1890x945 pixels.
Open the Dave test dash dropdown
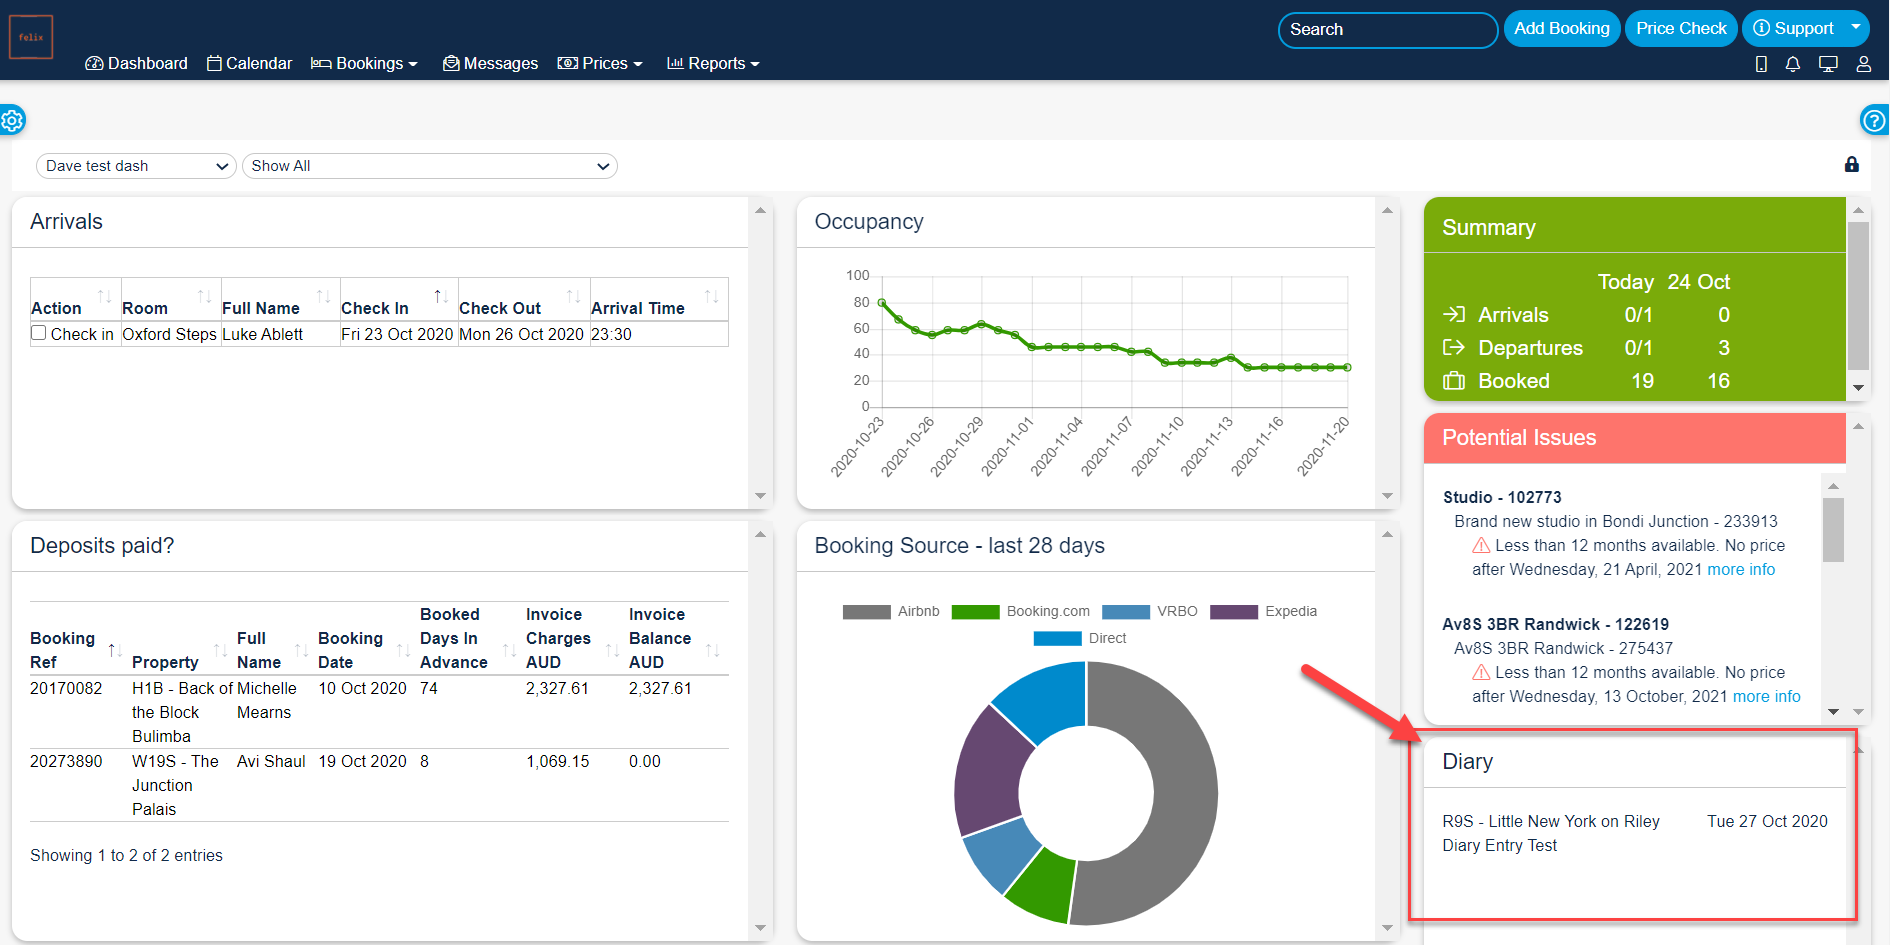[x=136, y=166]
